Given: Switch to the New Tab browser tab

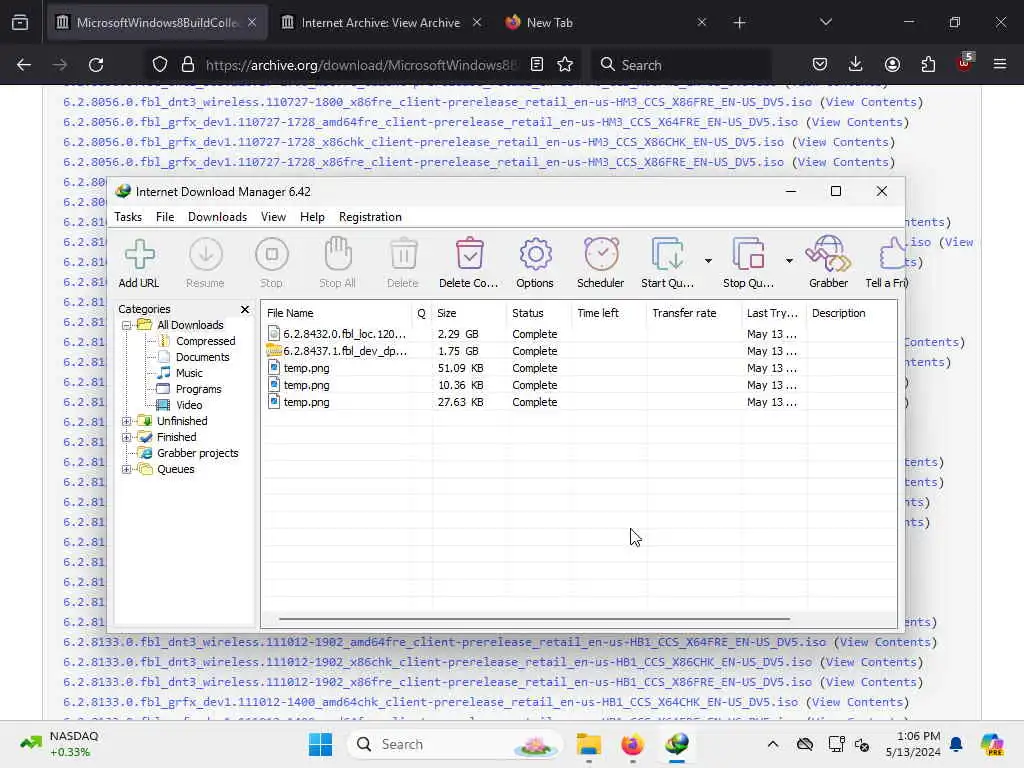Looking at the screenshot, I should point(549,23).
